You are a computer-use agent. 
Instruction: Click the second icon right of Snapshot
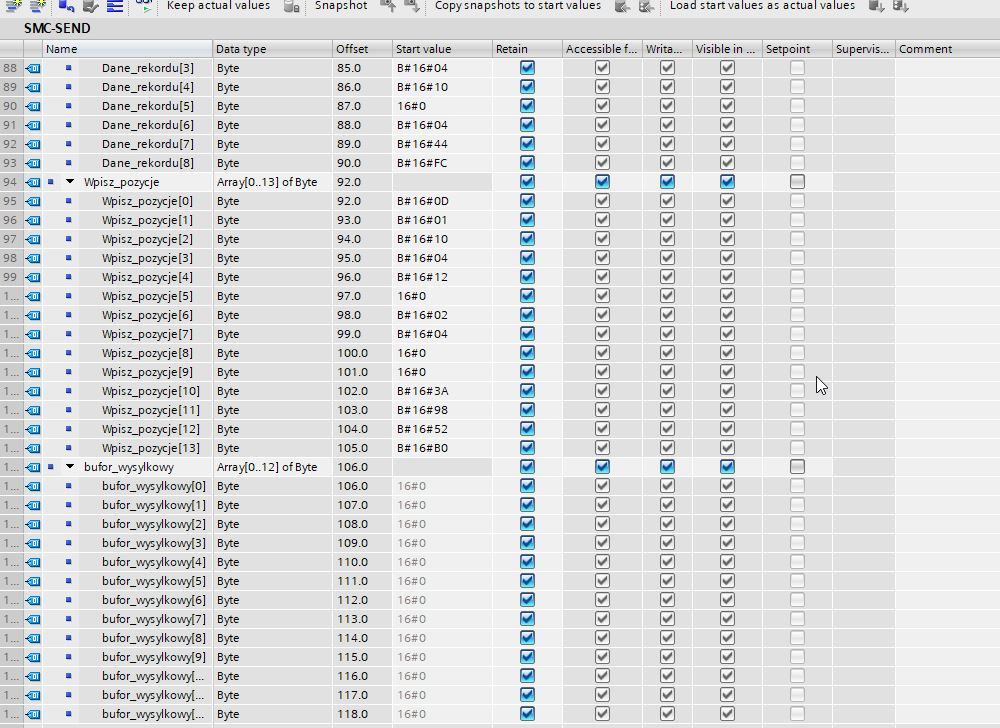point(412,6)
